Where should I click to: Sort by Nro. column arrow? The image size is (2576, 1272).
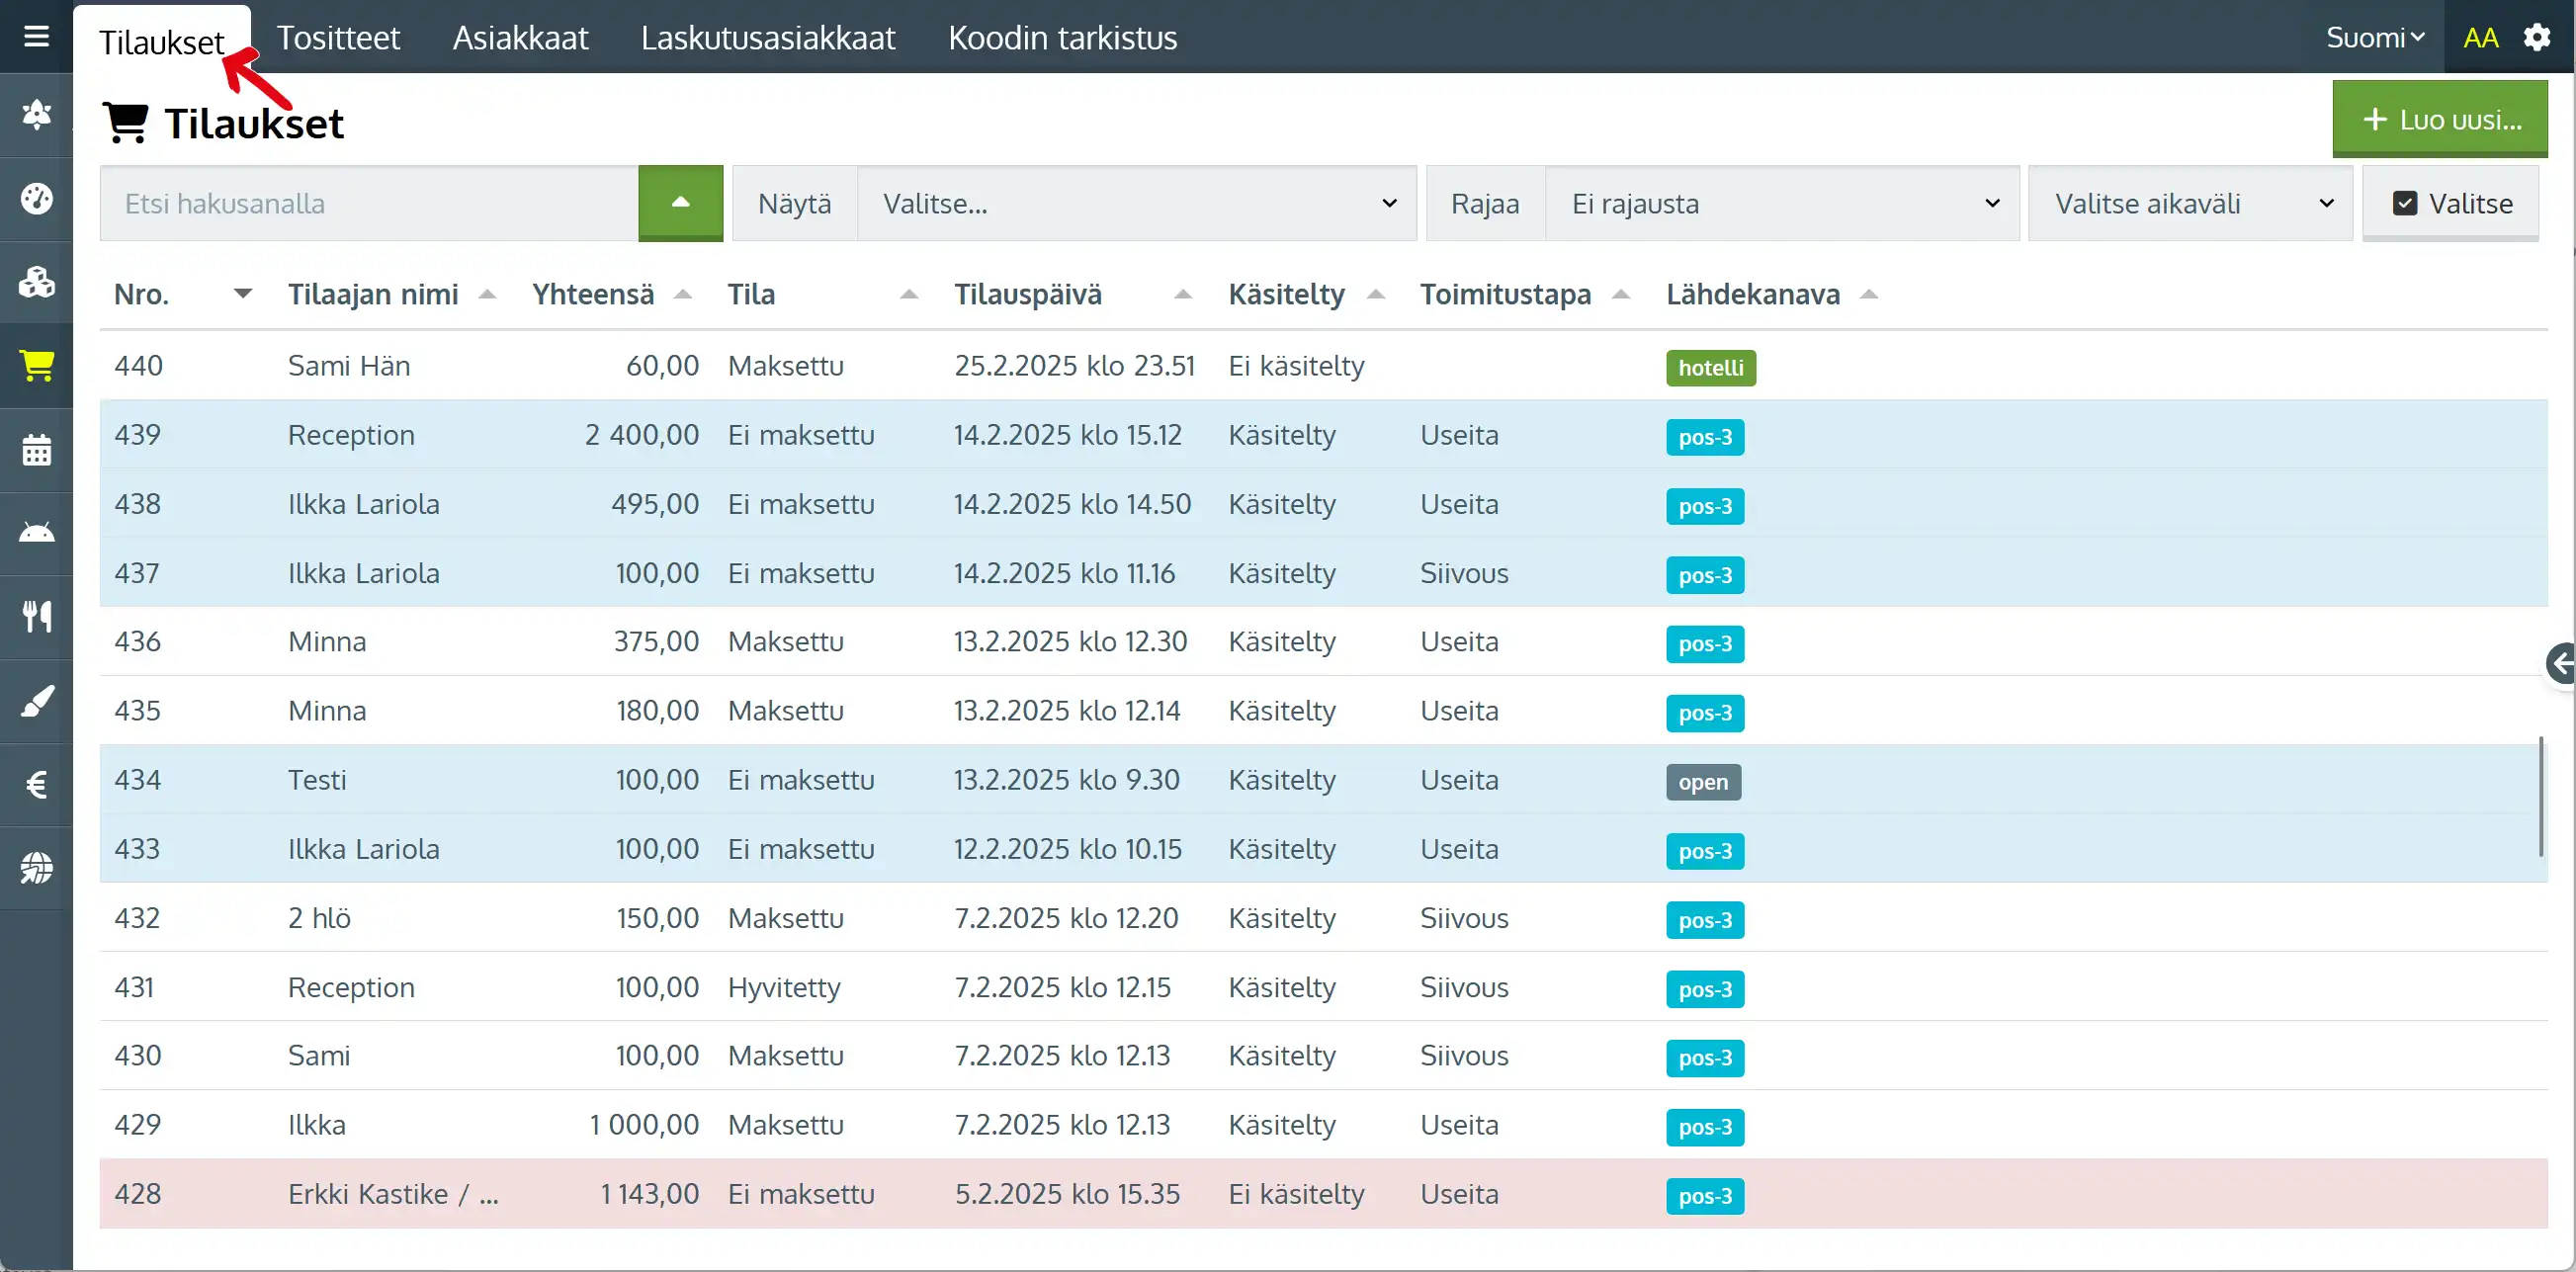(x=242, y=294)
